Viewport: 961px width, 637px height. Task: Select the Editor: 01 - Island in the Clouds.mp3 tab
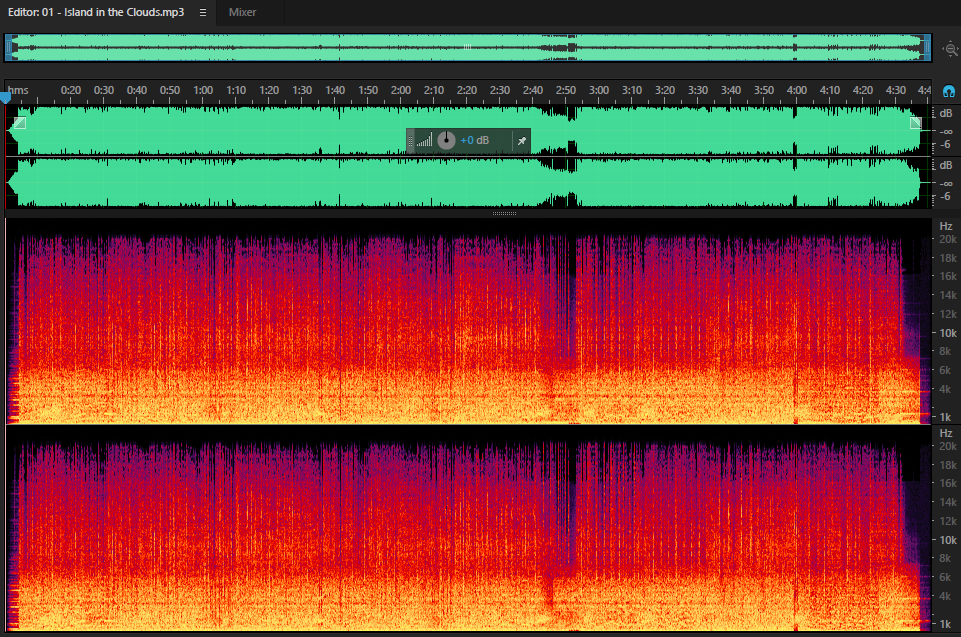[96, 12]
